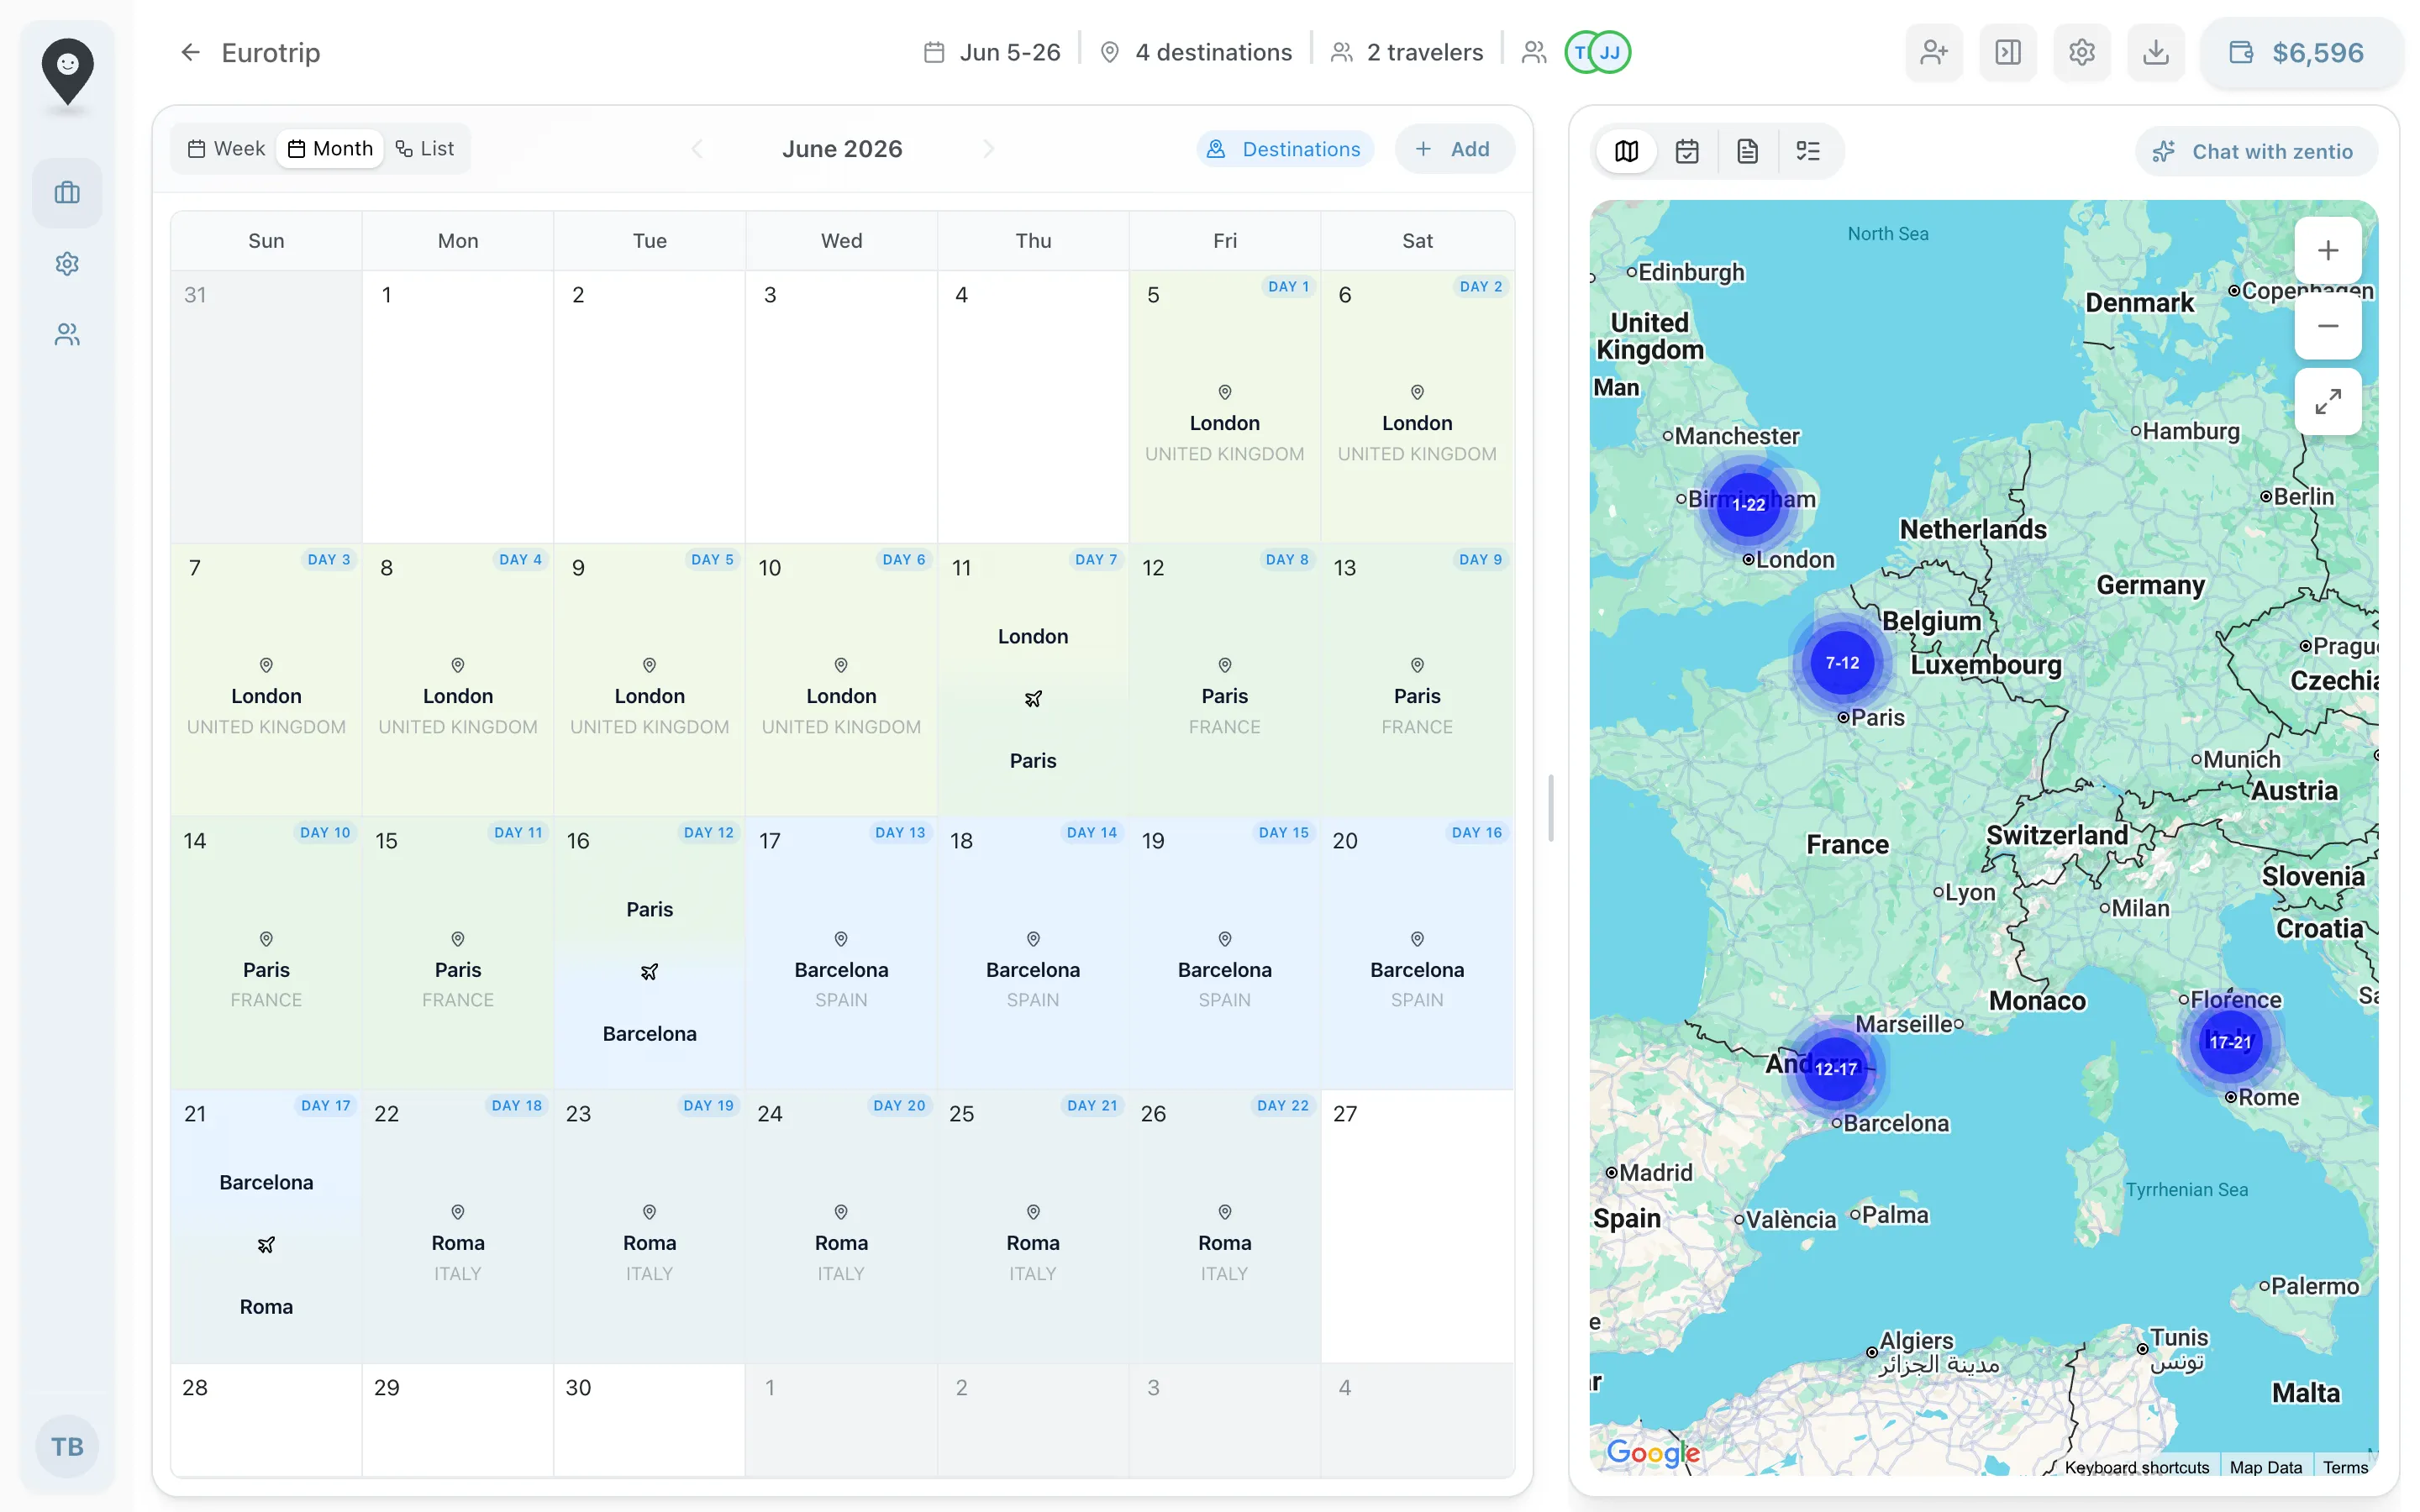Screen dimensions: 2420x1512
Task: Toggle the right panel with collapse icon
Action: click(x=2007, y=52)
